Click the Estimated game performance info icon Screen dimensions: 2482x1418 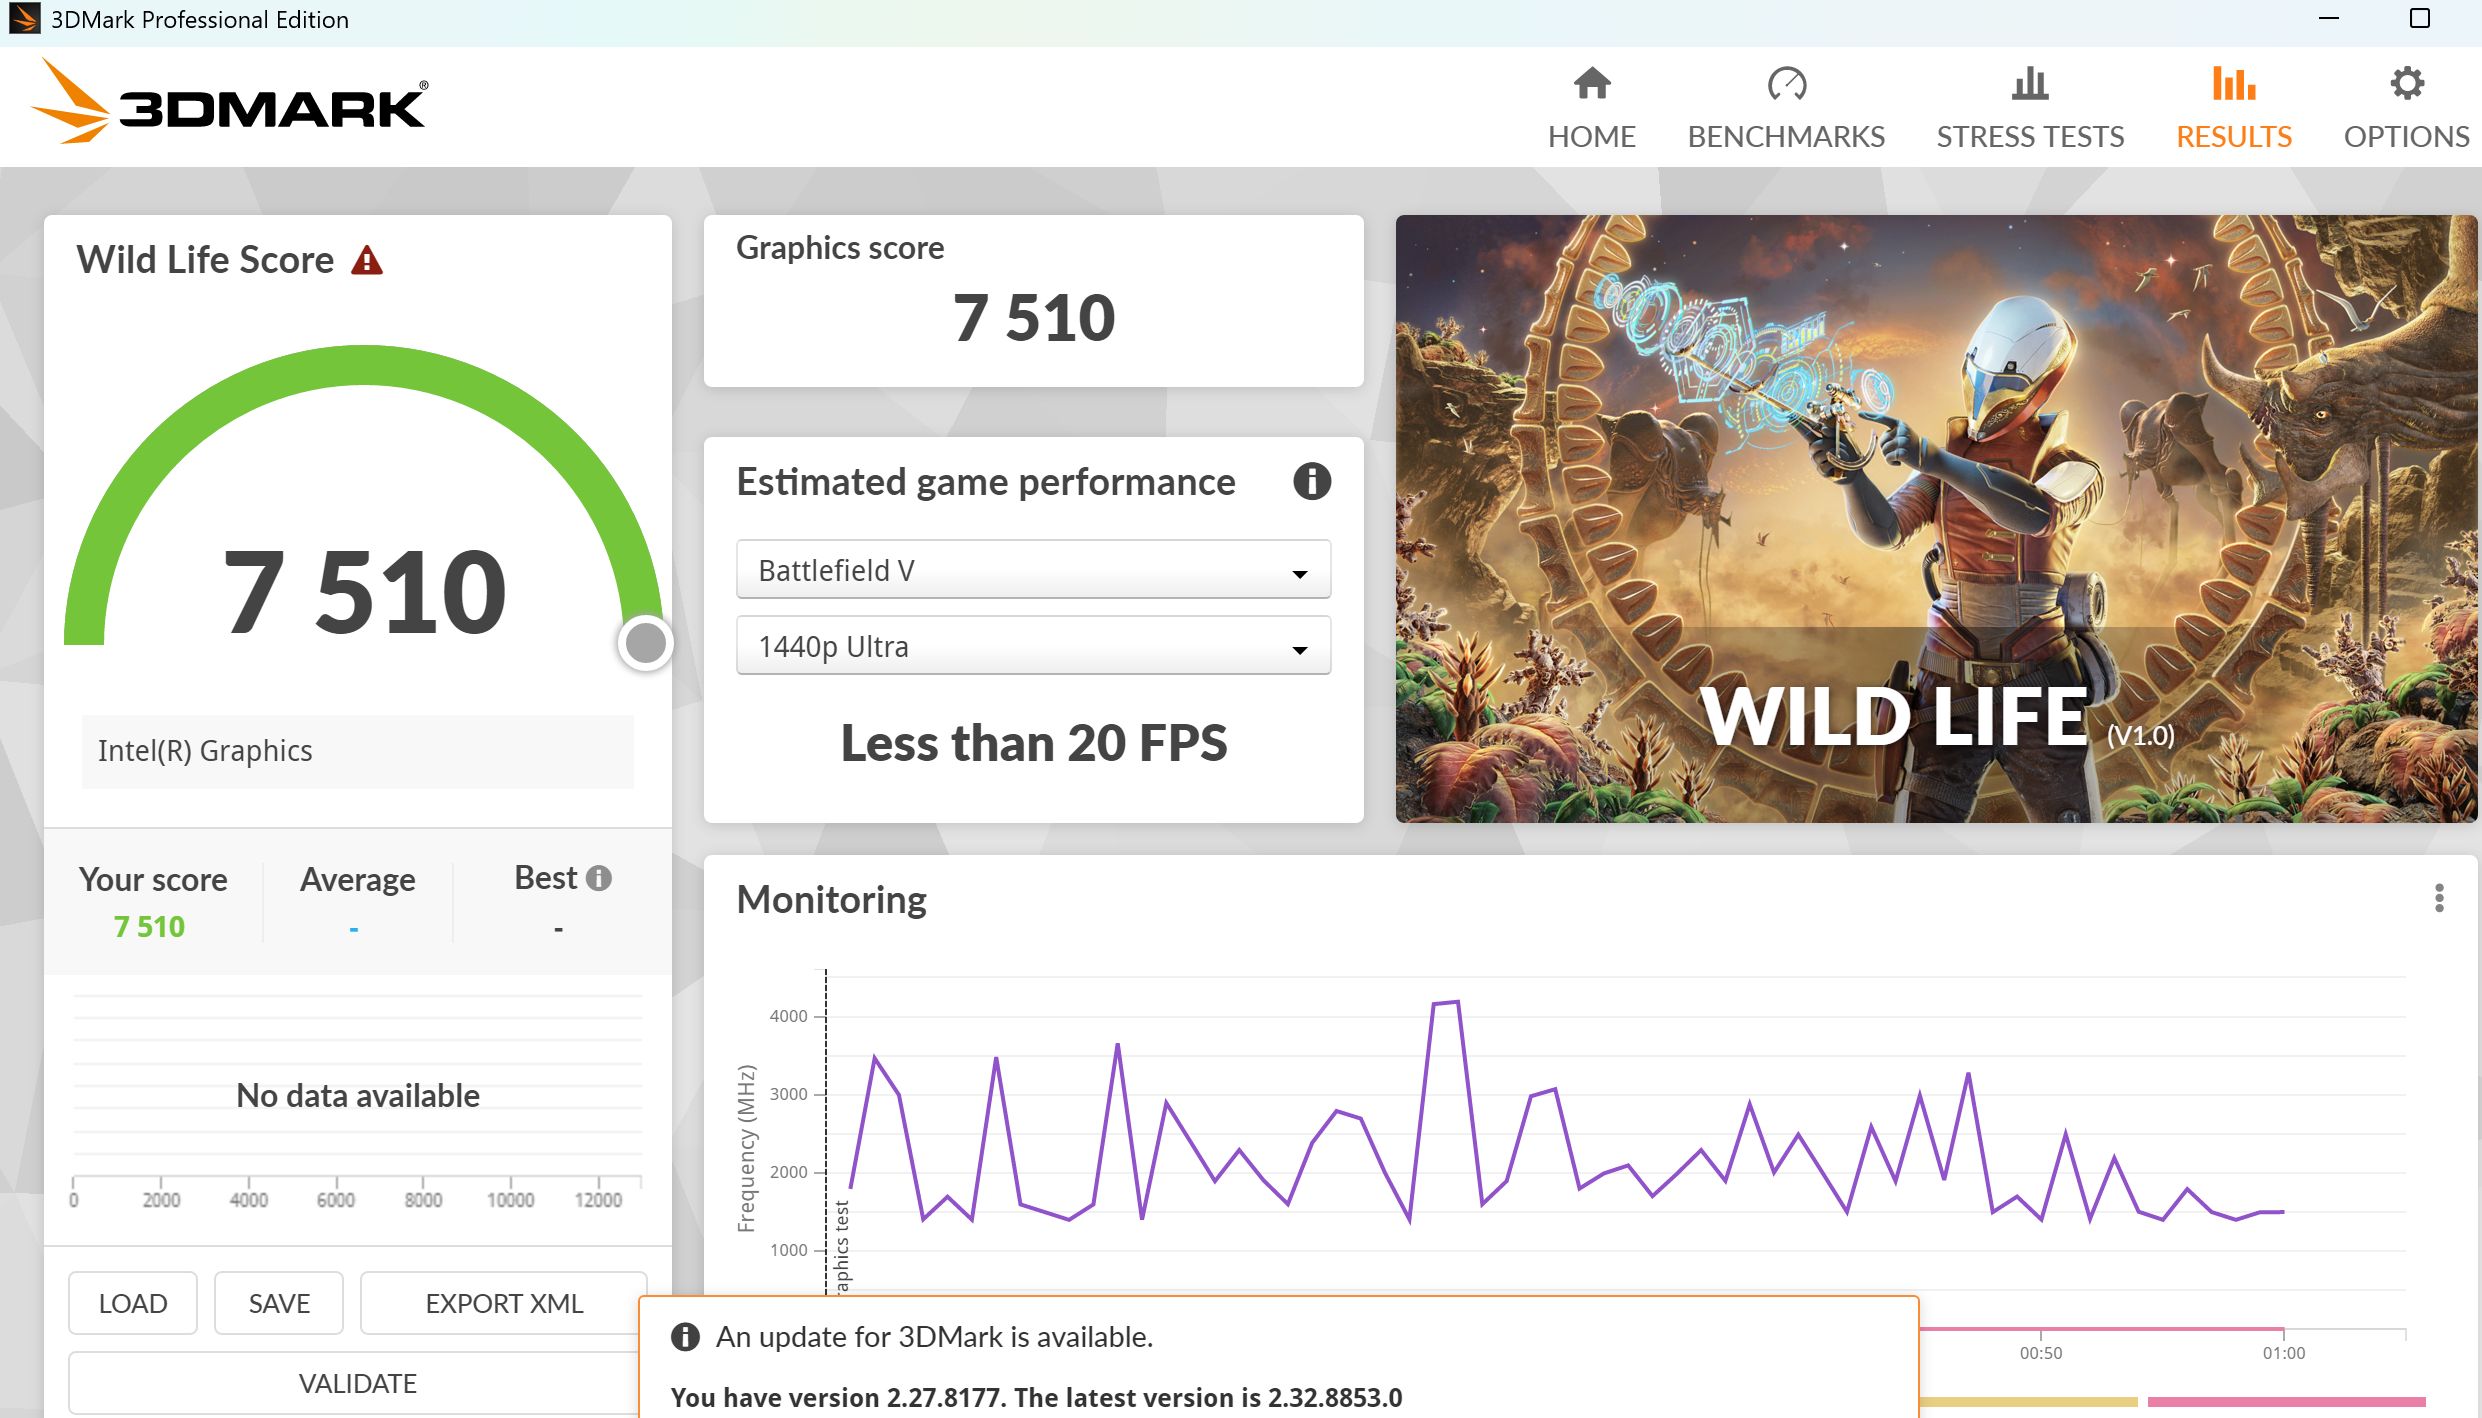pyautogui.click(x=1311, y=482)
